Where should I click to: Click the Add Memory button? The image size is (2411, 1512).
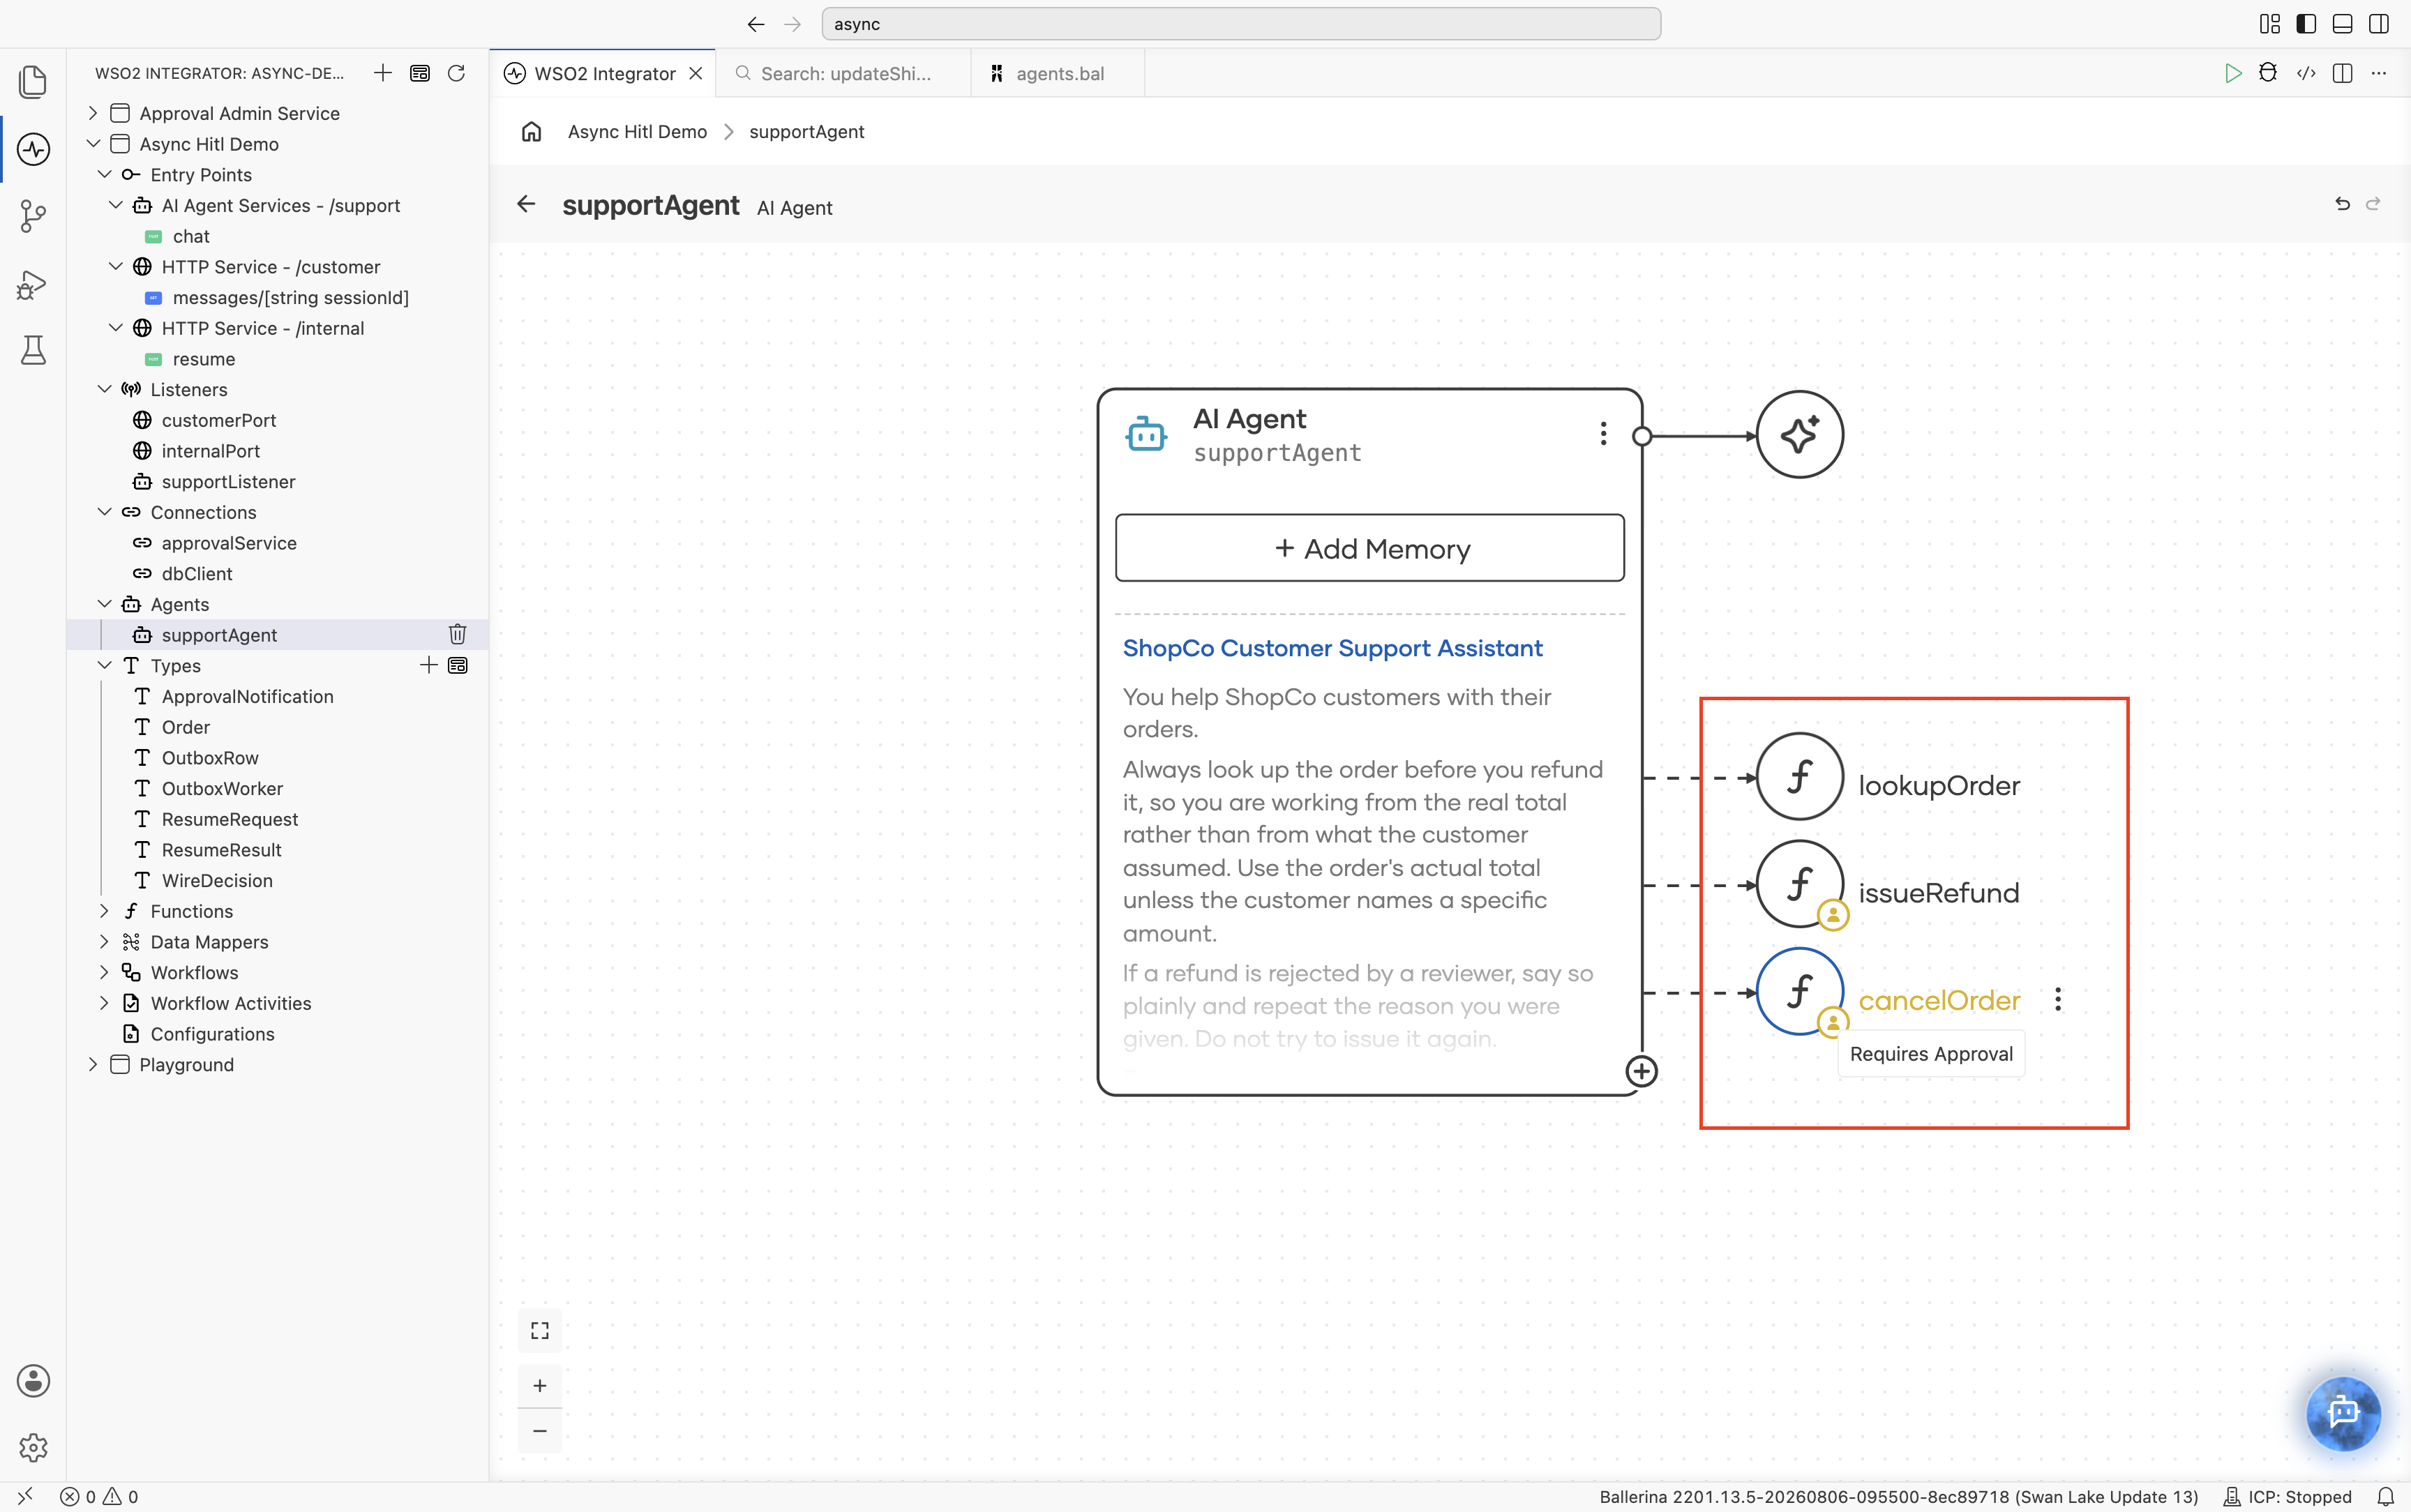point(1370,548)
